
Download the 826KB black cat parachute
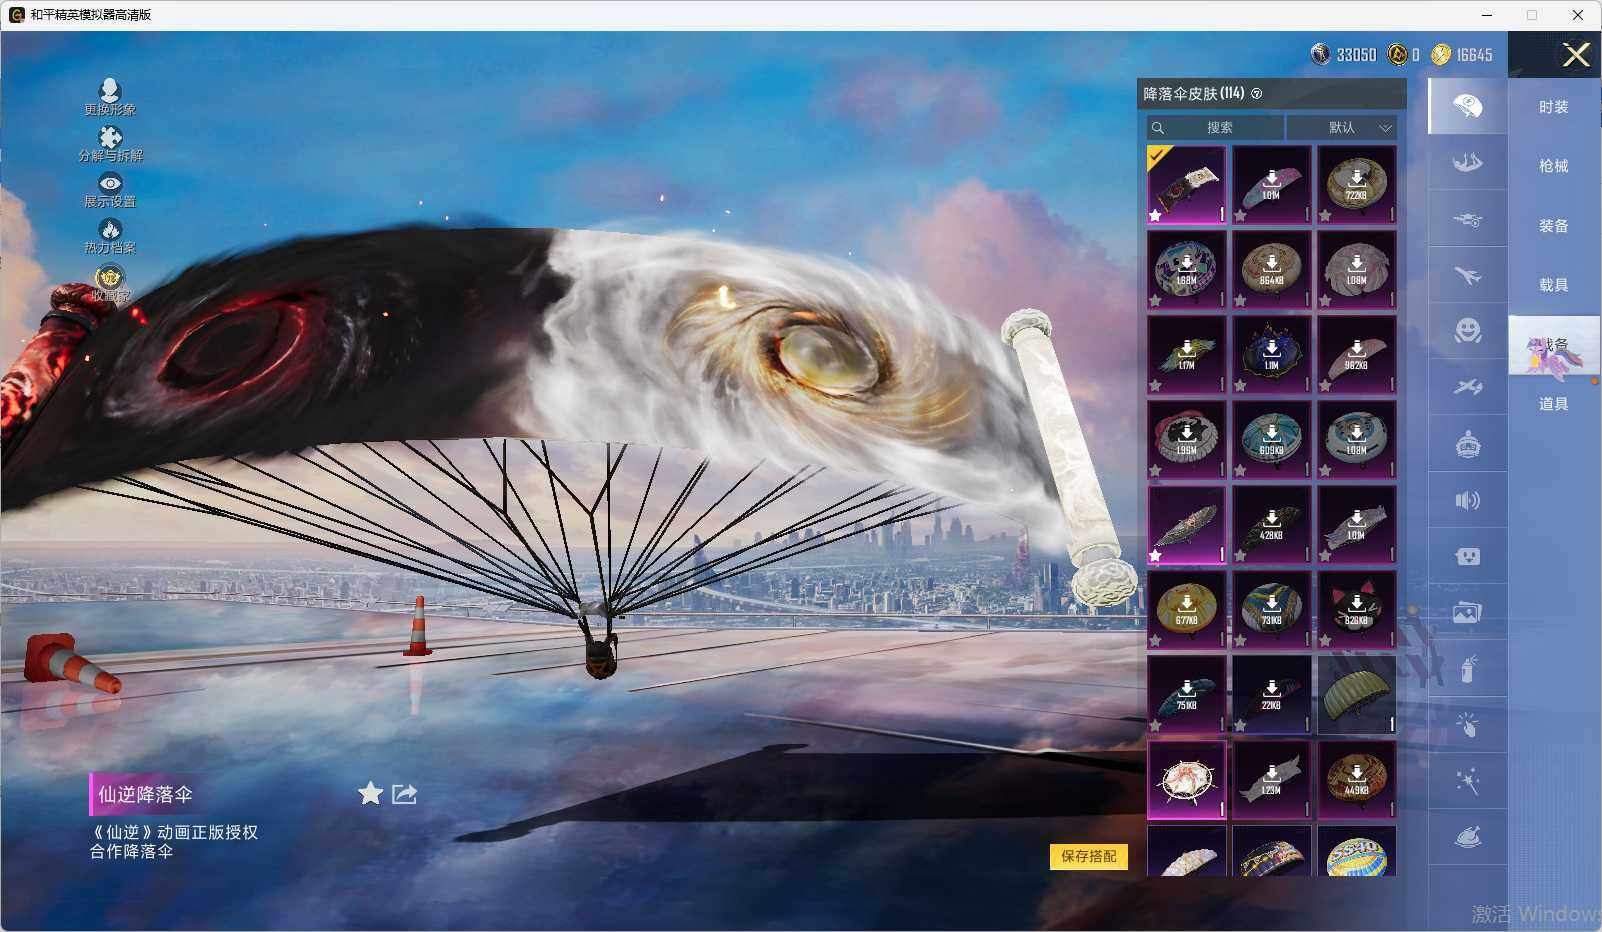1357,610
